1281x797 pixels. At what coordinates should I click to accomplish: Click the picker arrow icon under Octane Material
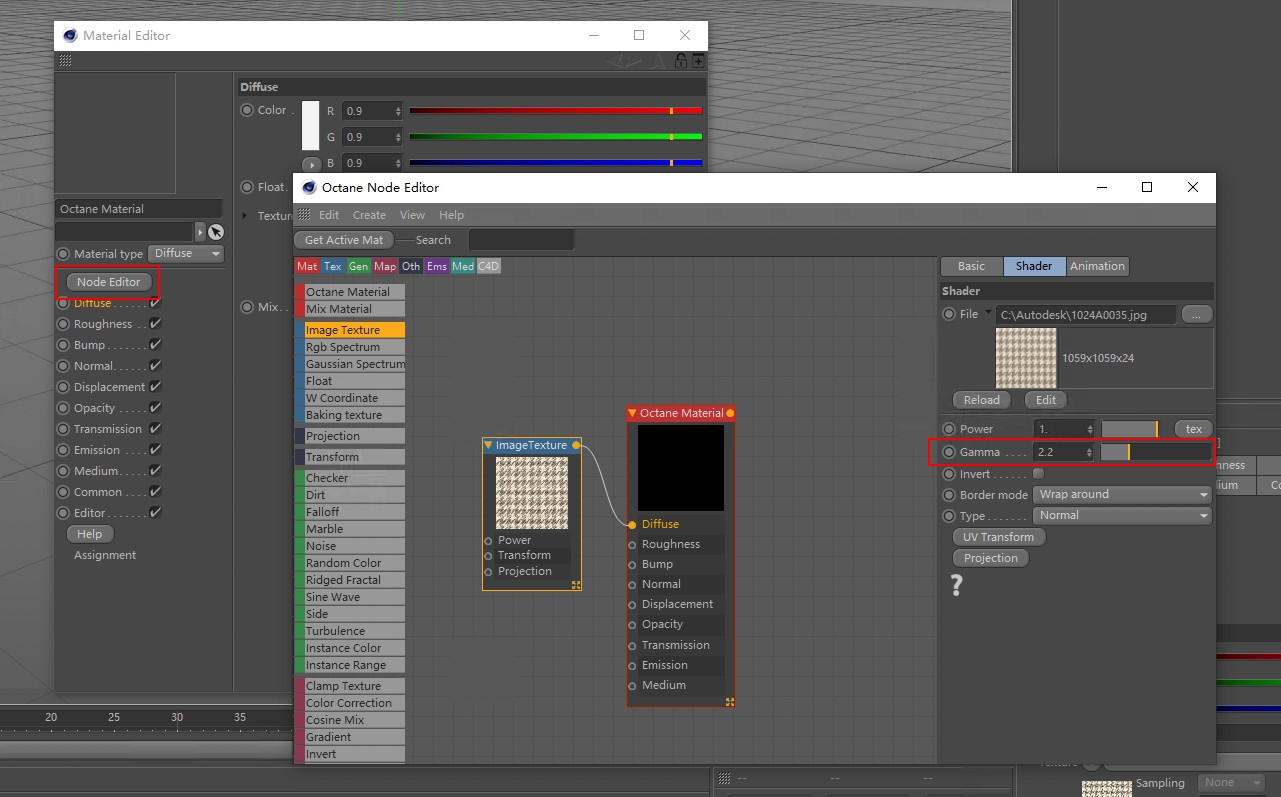pos(215,232)
